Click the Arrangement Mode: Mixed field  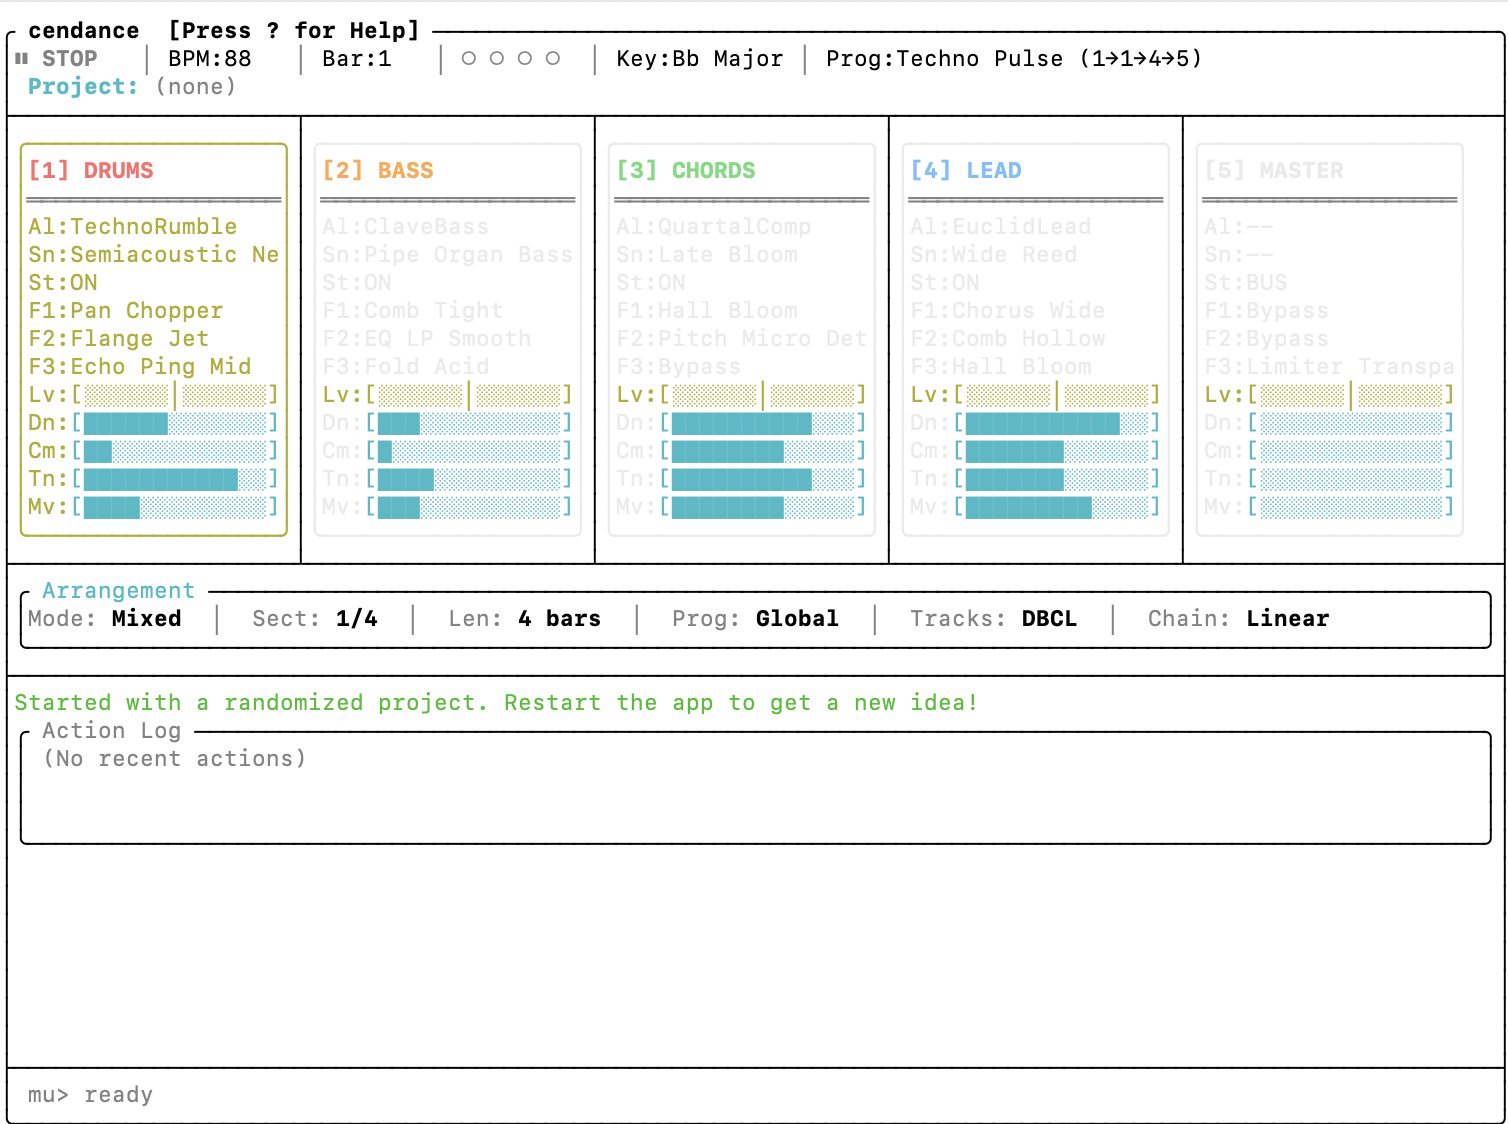[105, 619]
